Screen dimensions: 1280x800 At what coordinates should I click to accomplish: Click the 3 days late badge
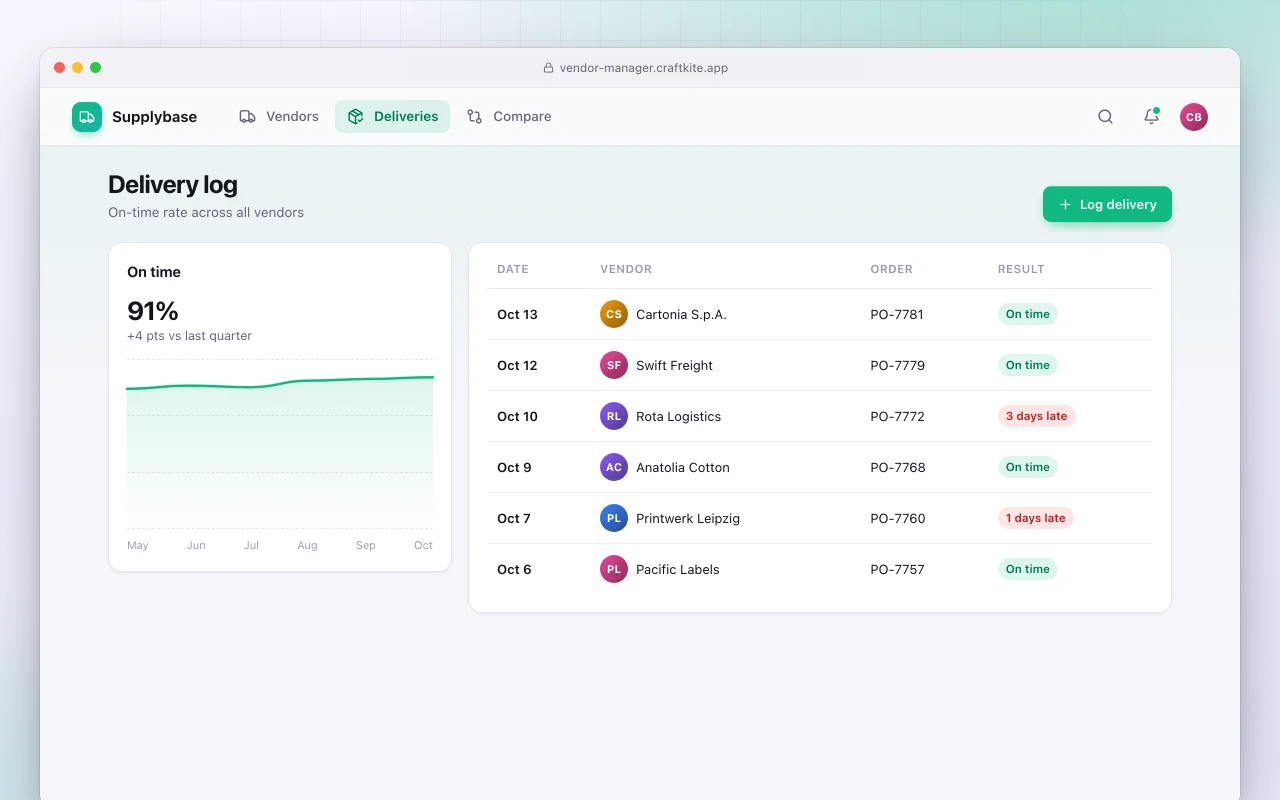pos(1037,416)
